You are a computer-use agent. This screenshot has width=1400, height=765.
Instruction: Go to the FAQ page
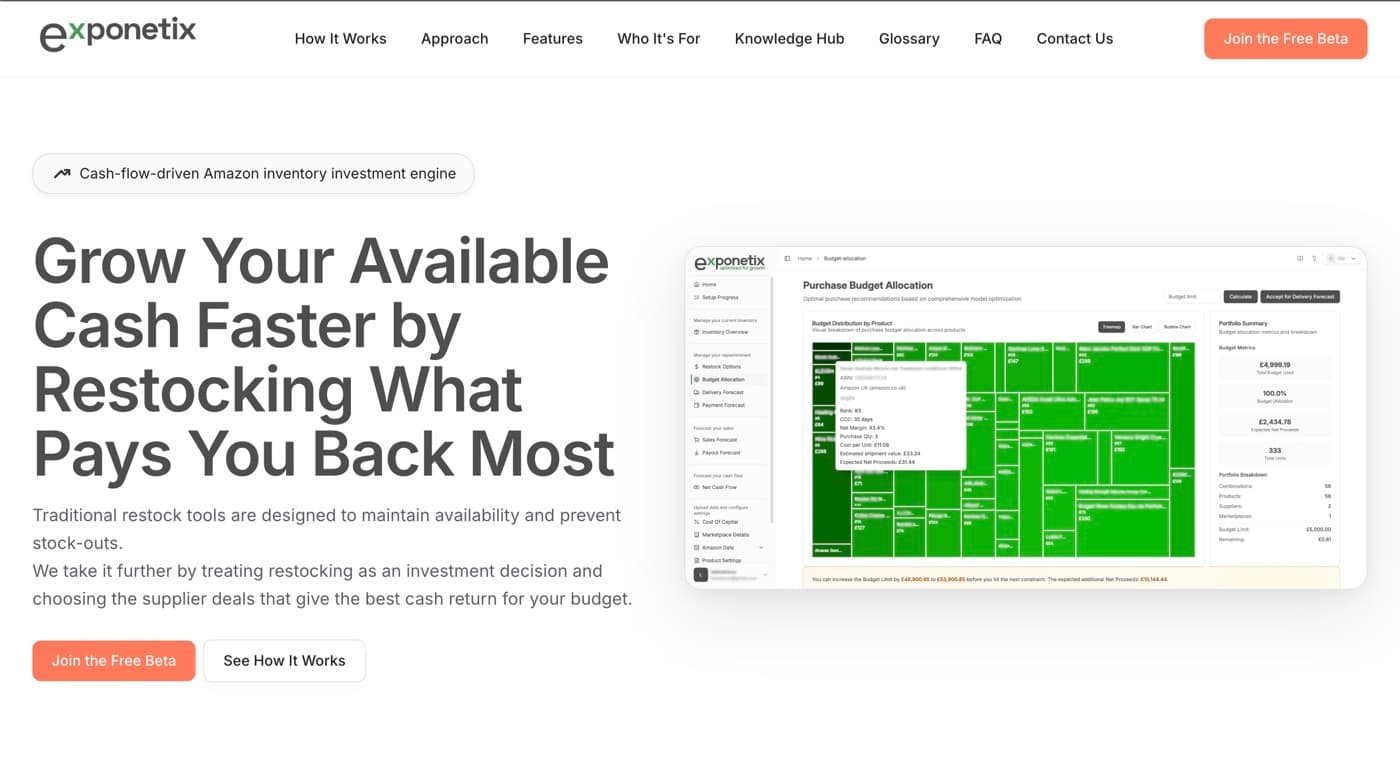point(988,38)
